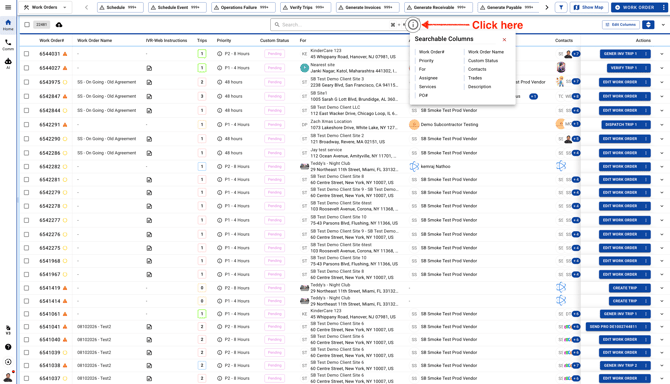Viewport: 670px width, 384px height.
Task: Show more tabs with right chevron
Action: 547,7
